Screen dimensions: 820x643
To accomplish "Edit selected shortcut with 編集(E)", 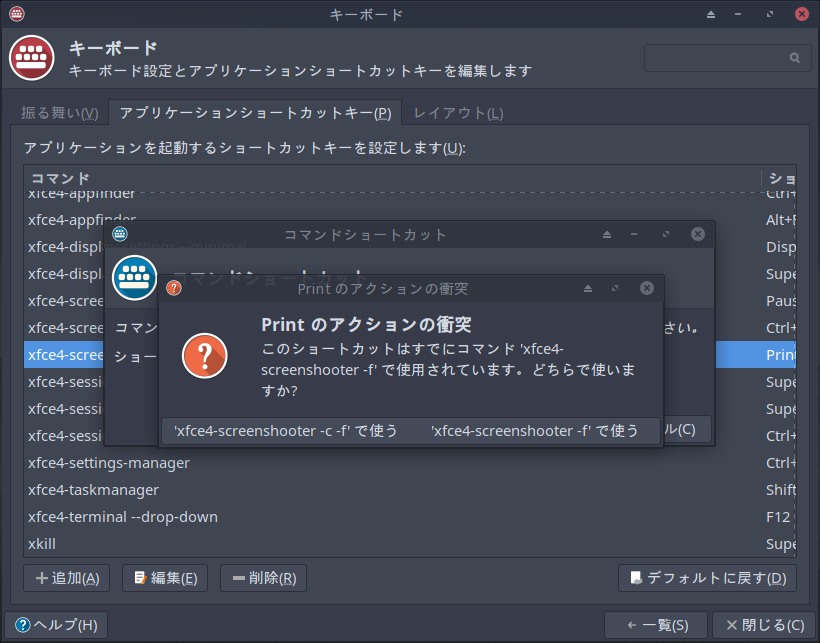I will [165, 578].
